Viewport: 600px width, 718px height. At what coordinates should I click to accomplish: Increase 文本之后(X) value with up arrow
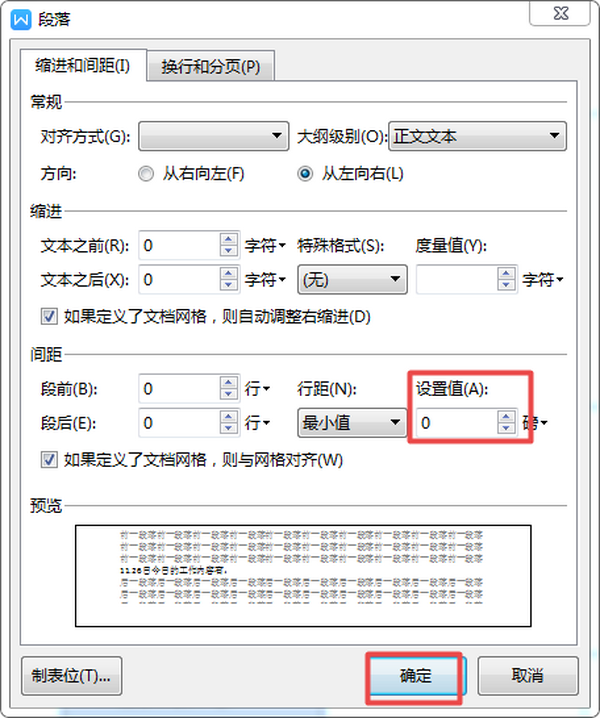click(229, 273)
